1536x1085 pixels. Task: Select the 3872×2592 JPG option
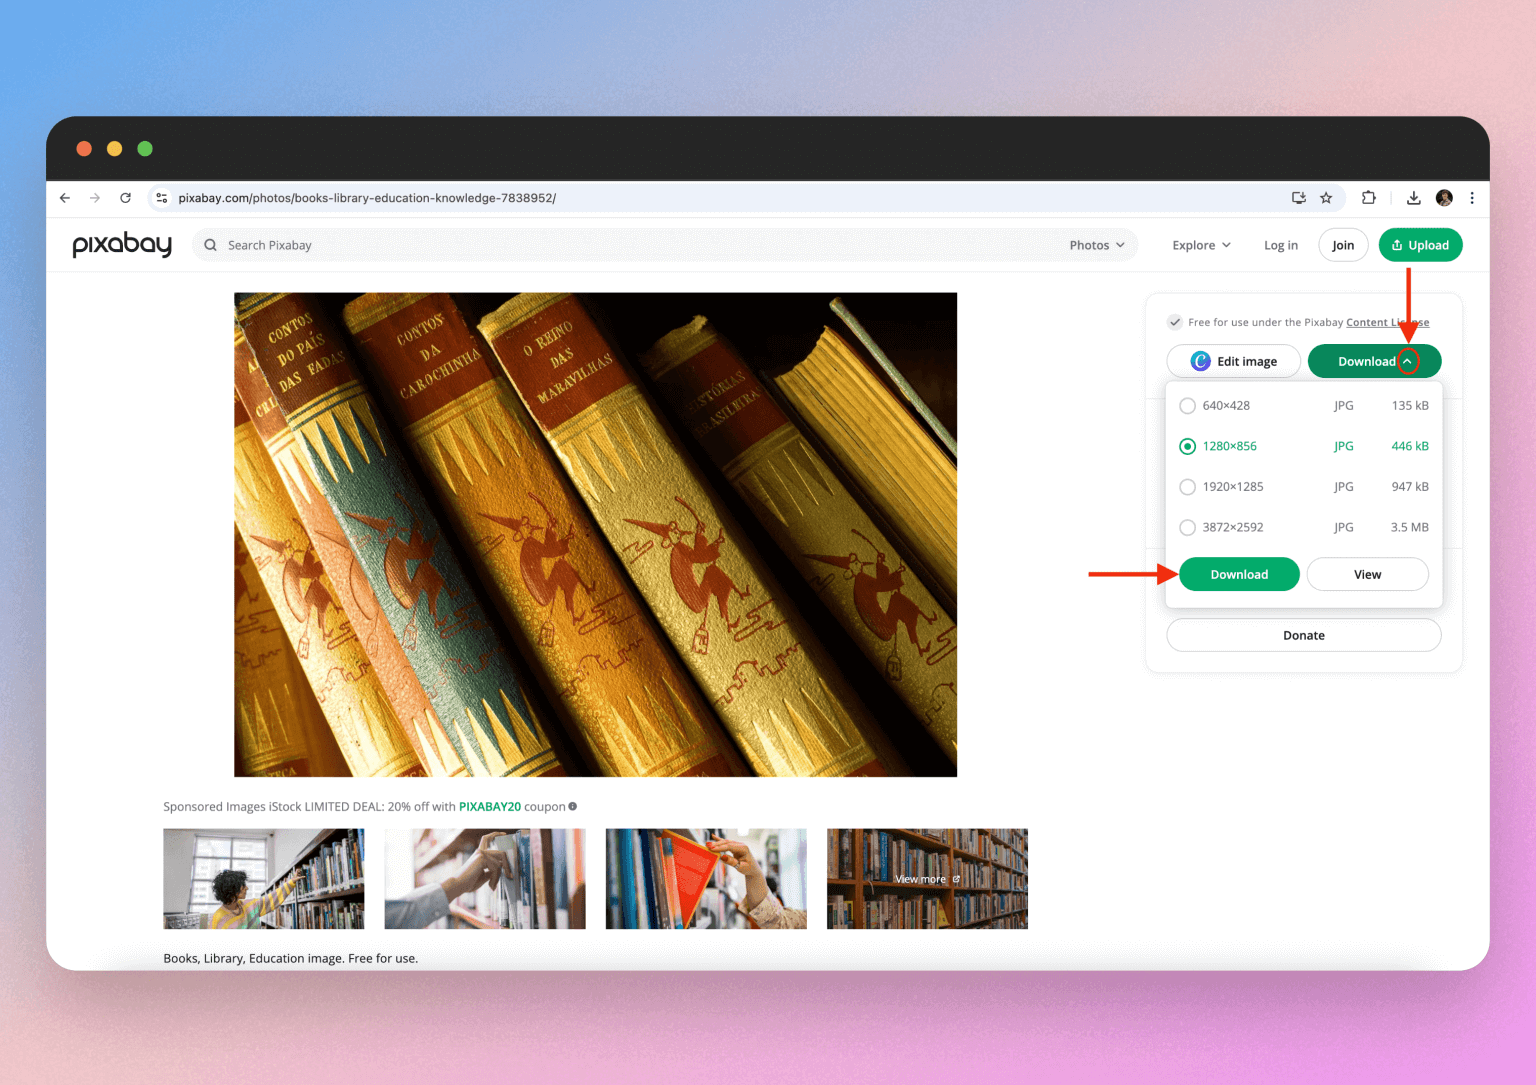[x=1187, y=527]
